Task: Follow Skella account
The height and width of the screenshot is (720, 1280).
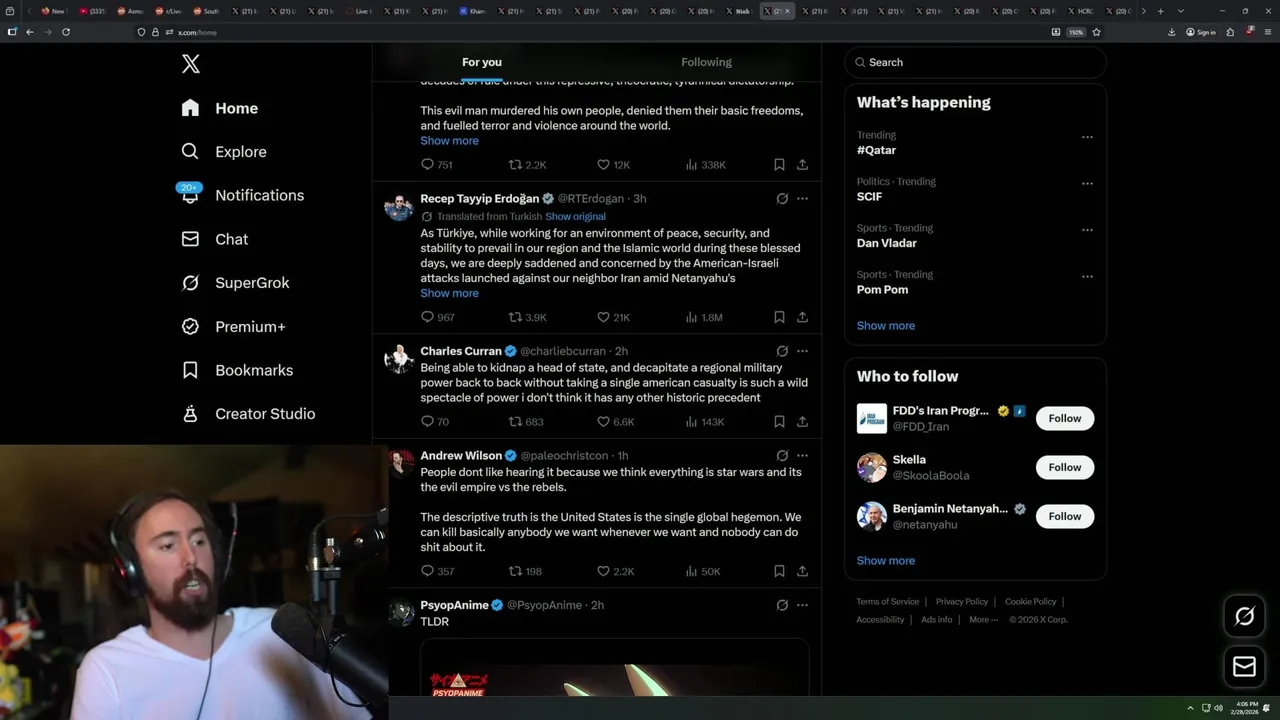Action: pyautogui.click(x=1065, y=467)
